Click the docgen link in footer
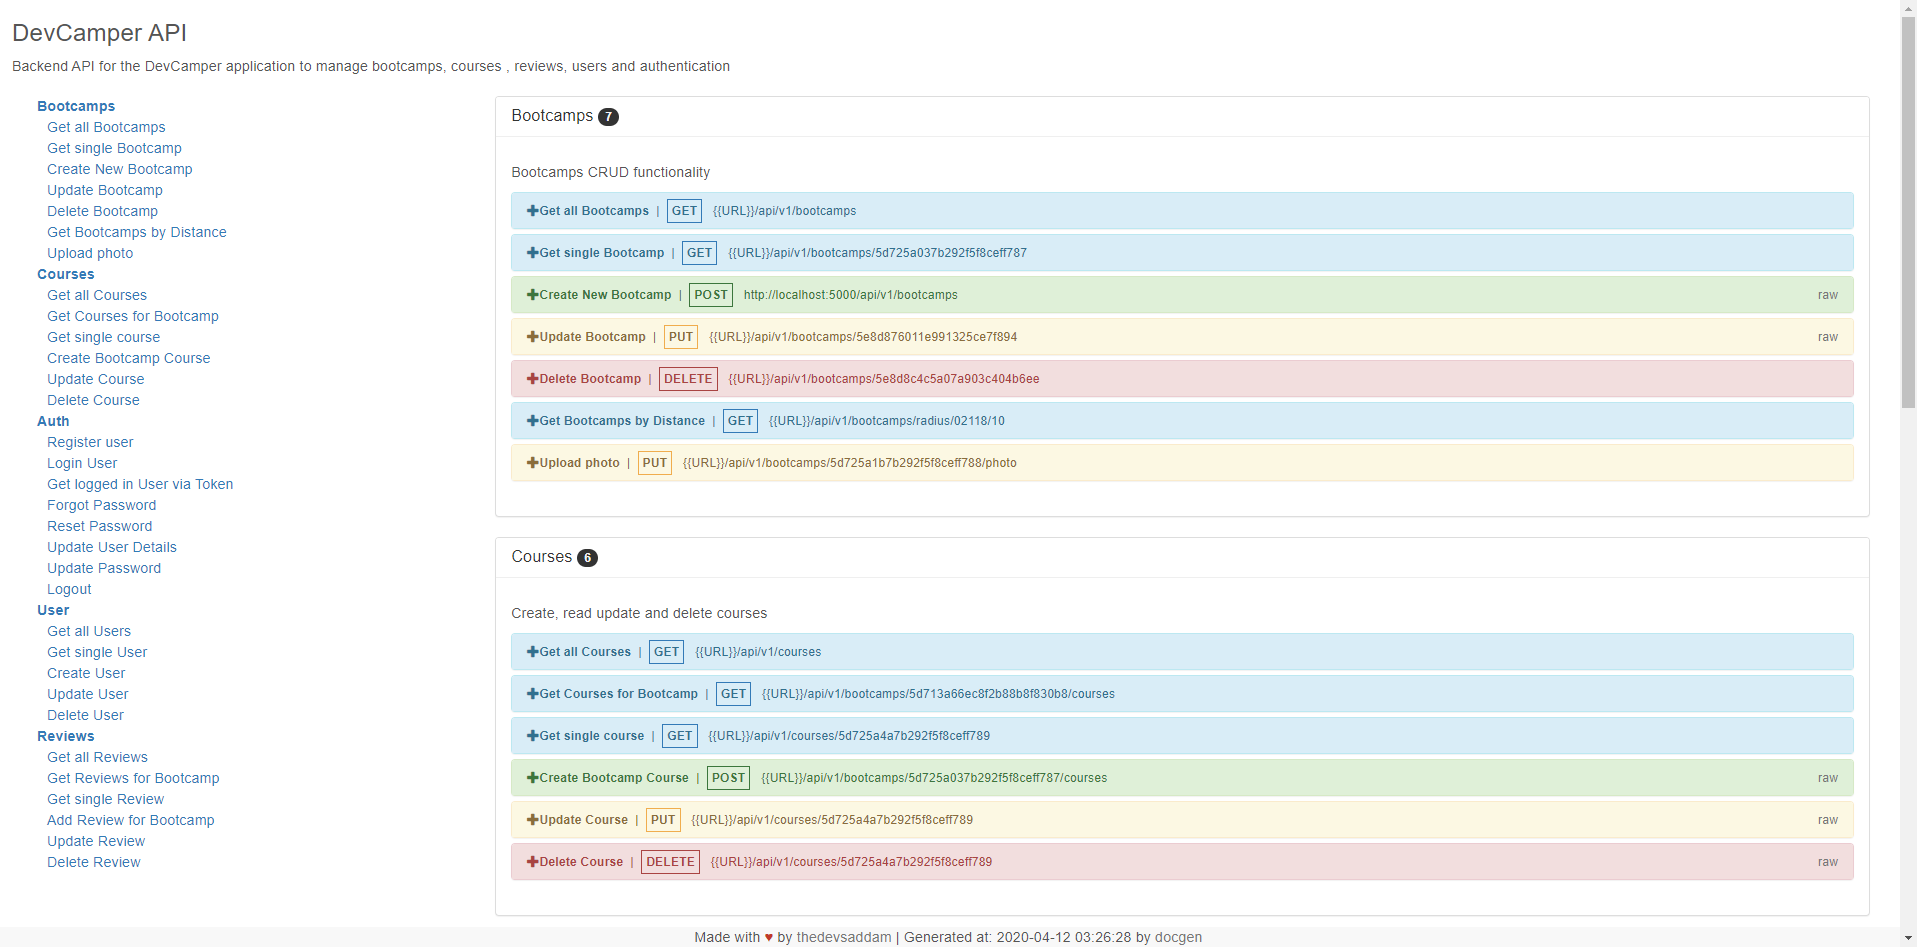Screen dimensions: 1917x947 (1178, 937)
